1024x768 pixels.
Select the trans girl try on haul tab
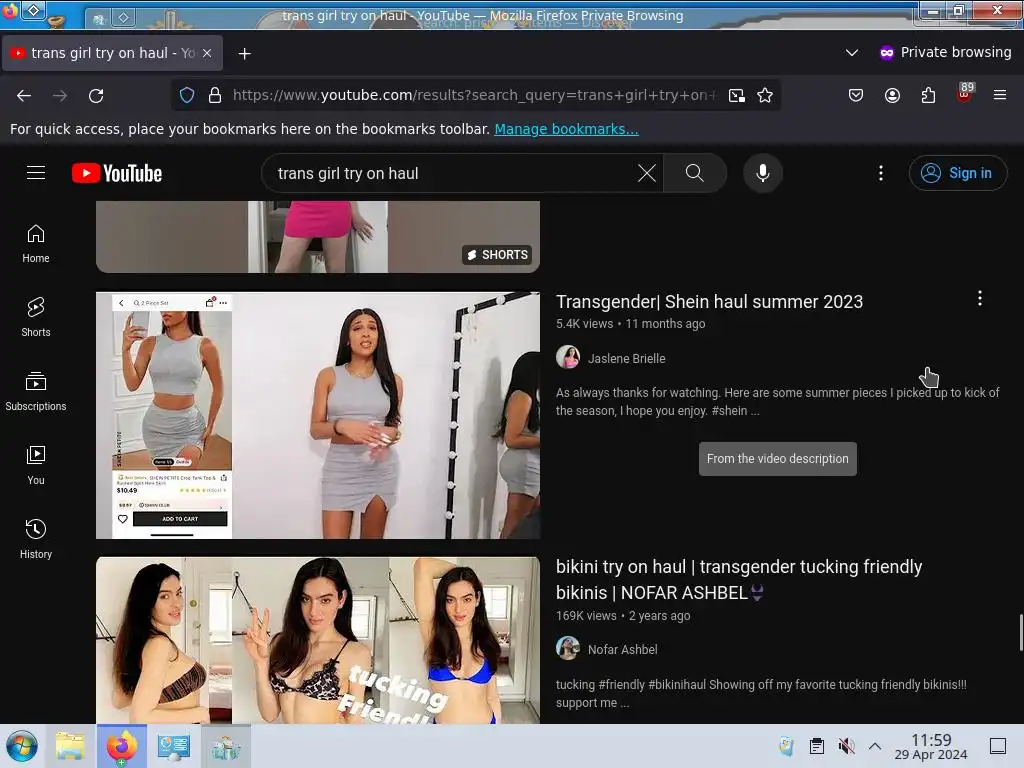click(x=112, y=53)
